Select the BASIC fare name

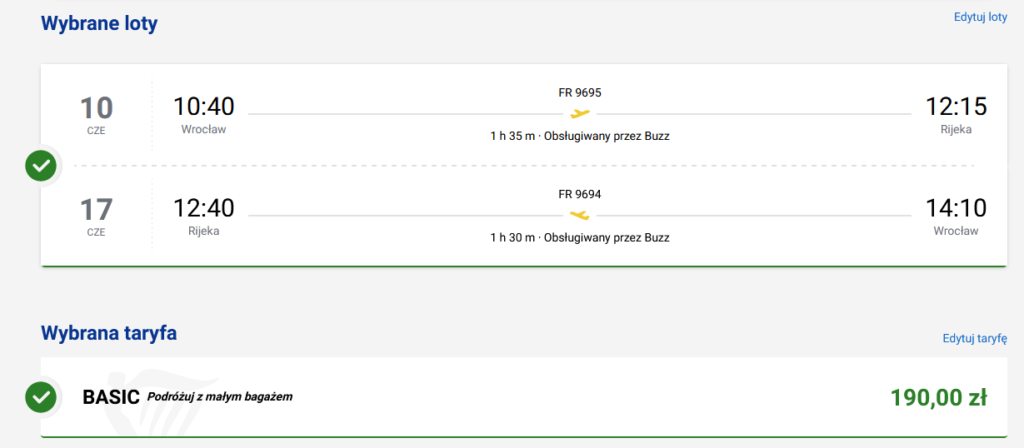coord(110,397)
